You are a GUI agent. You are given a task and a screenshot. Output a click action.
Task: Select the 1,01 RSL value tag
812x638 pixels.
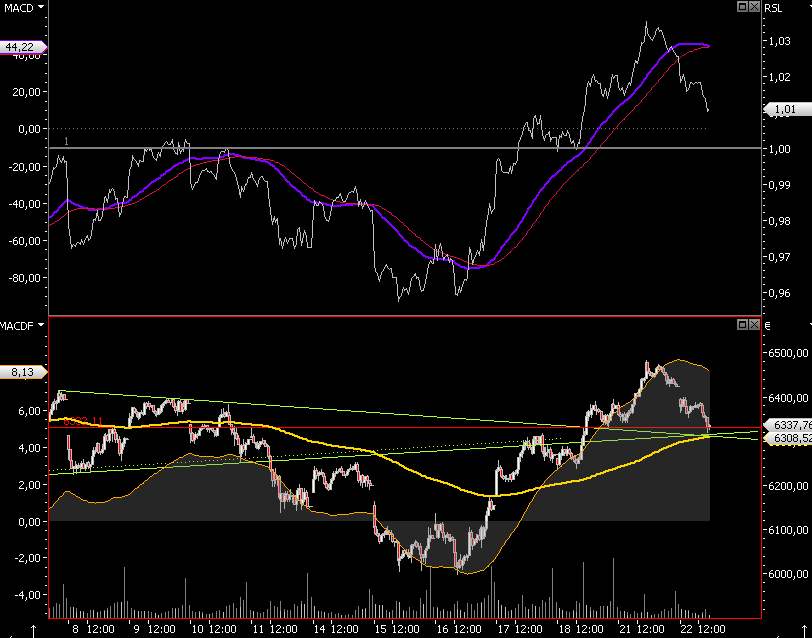[x=788, y=109]
